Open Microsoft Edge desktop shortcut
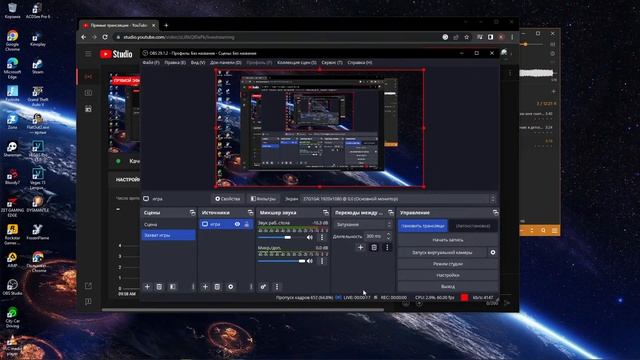Viewport: 640px width, 360px height. click(x=12, y=68)
